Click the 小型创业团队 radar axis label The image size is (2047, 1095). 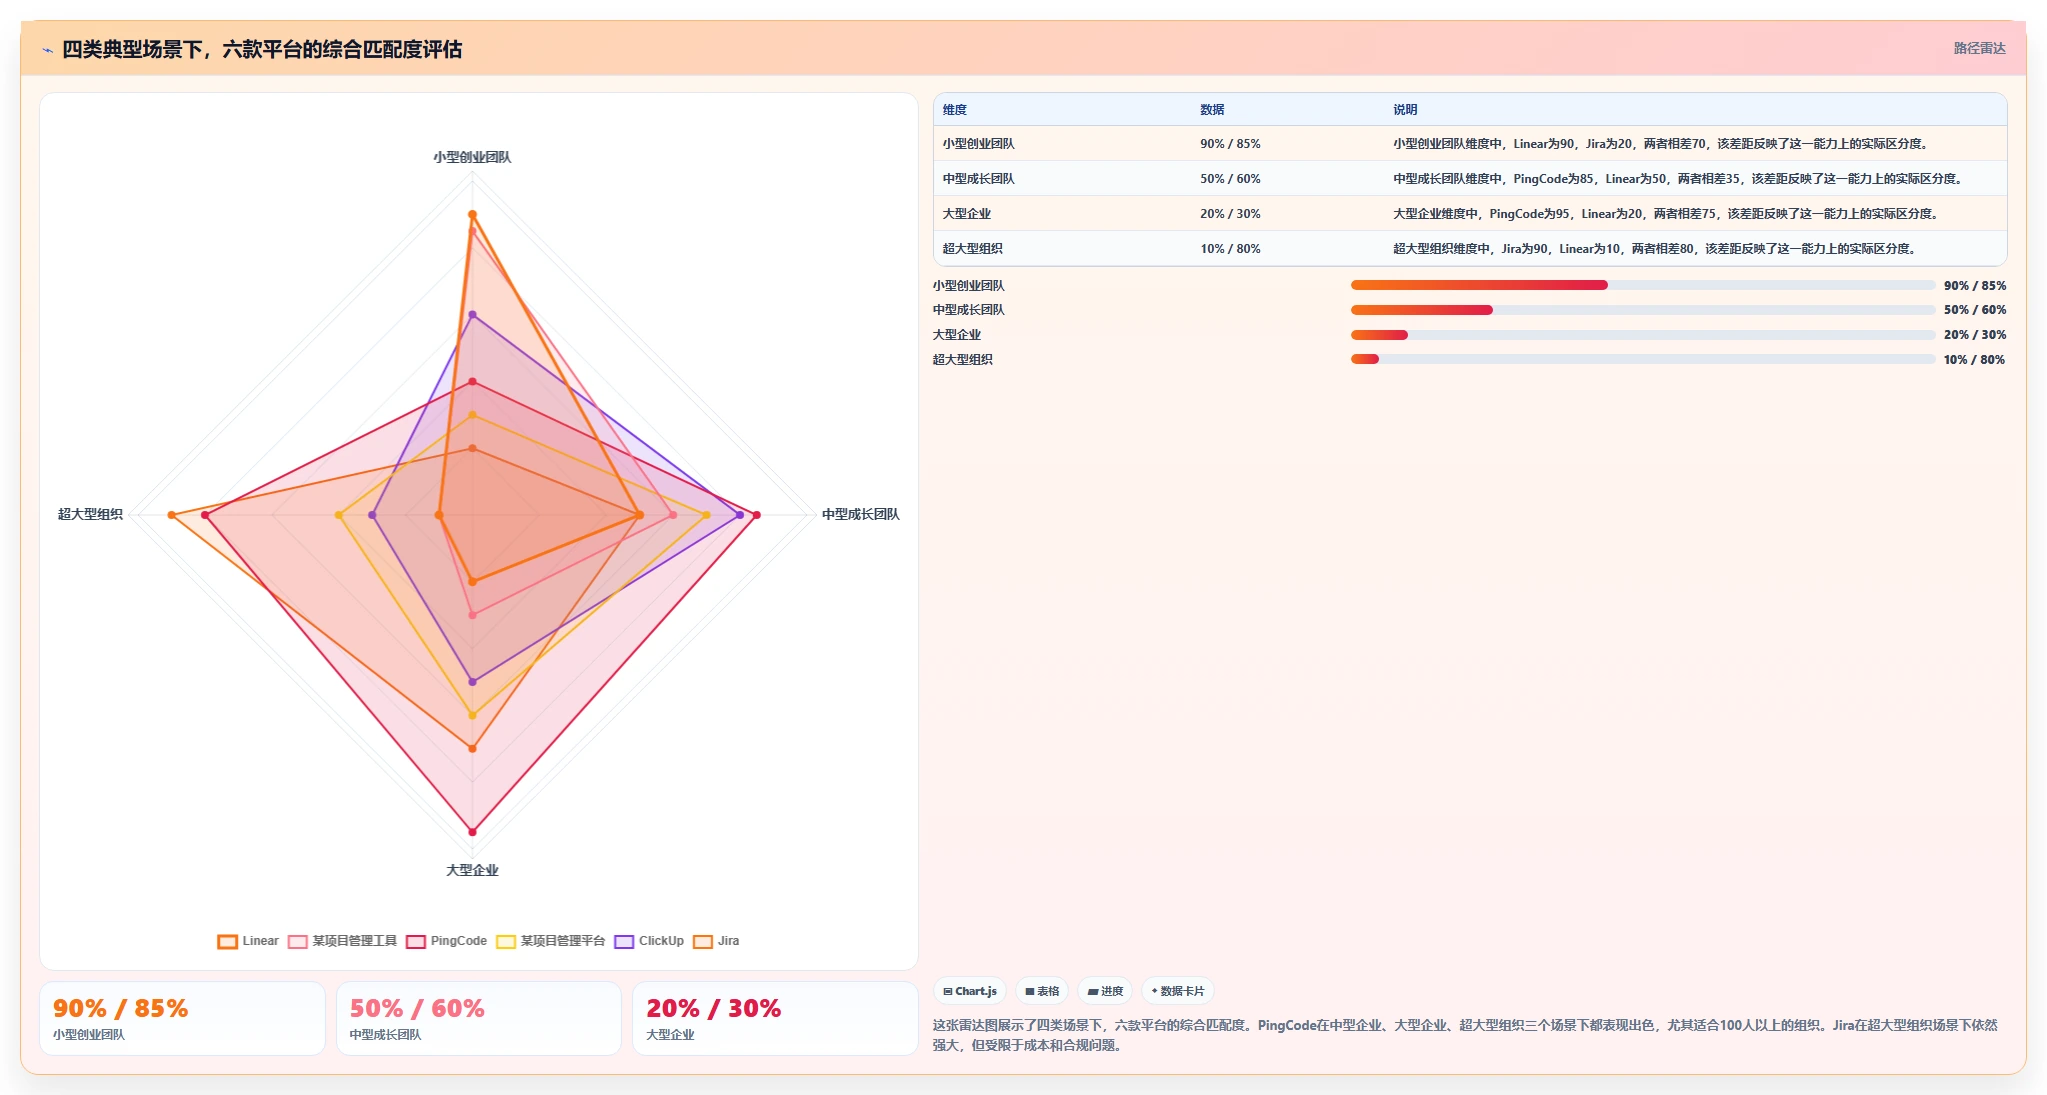(472, 157)
